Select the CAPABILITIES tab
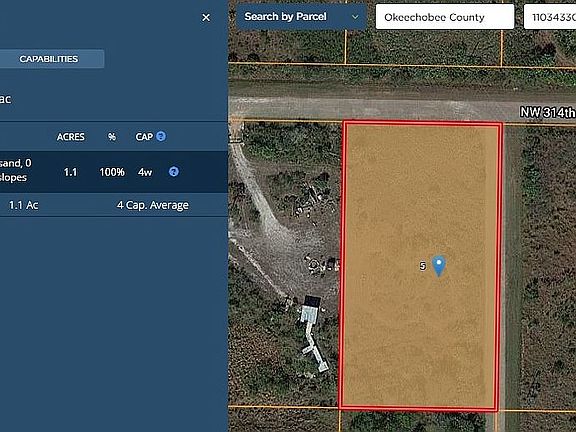Screen dimensions: 576x432 (49, 59)
